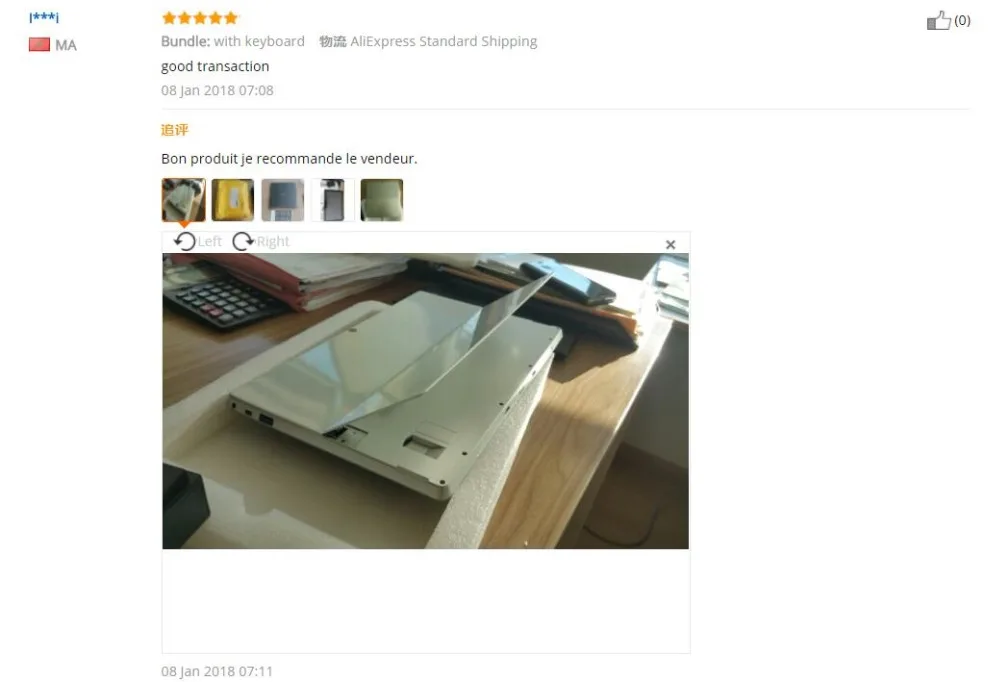Click the reviewer name l***i
The image size is (1000, 682).
tap(44, 17)
